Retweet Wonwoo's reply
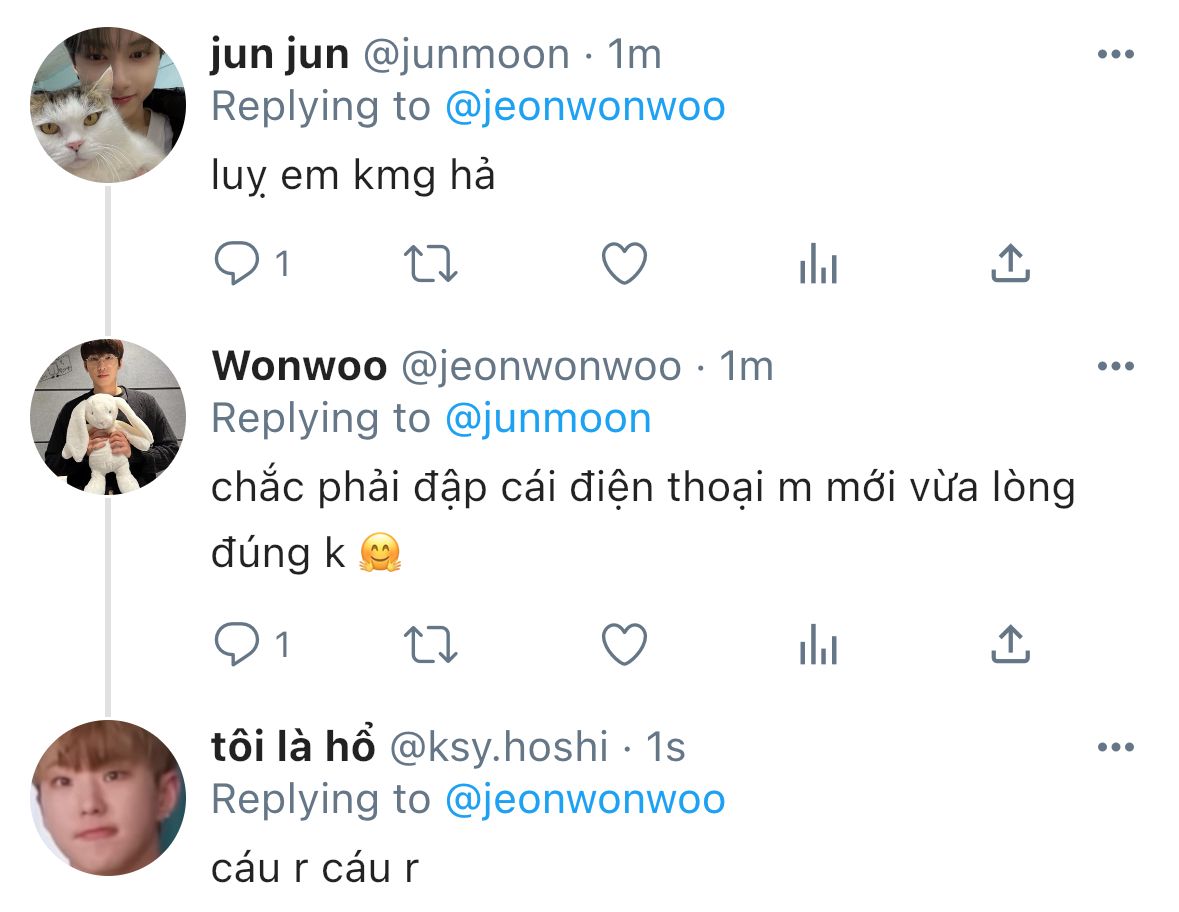This screenshot has height=912, width=1179. point(430,645)
